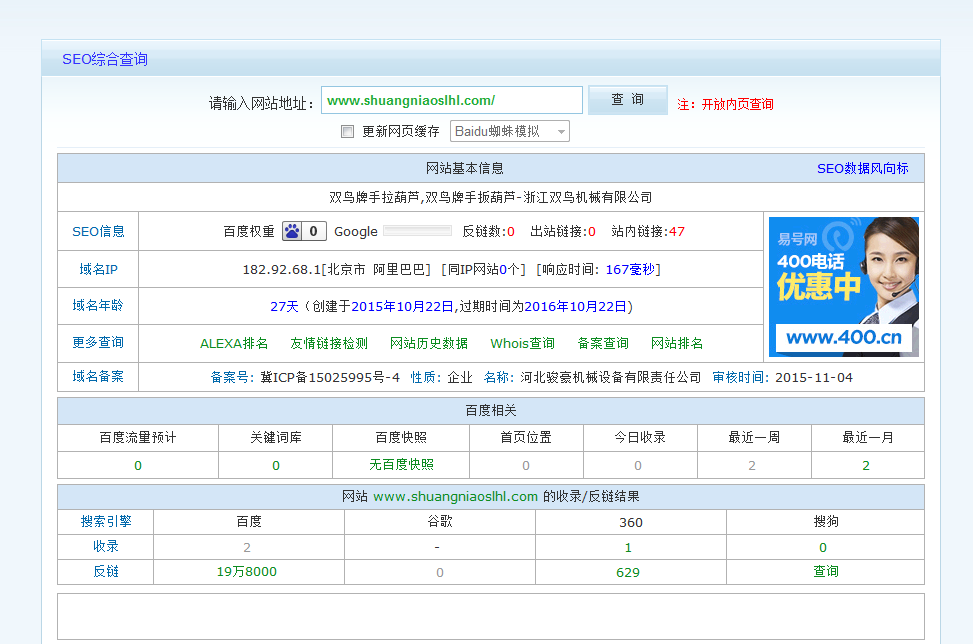The width and height of the screenshot is (973, 644).
Task: Click the 反链 row label
Action: [x=106, y=572]
